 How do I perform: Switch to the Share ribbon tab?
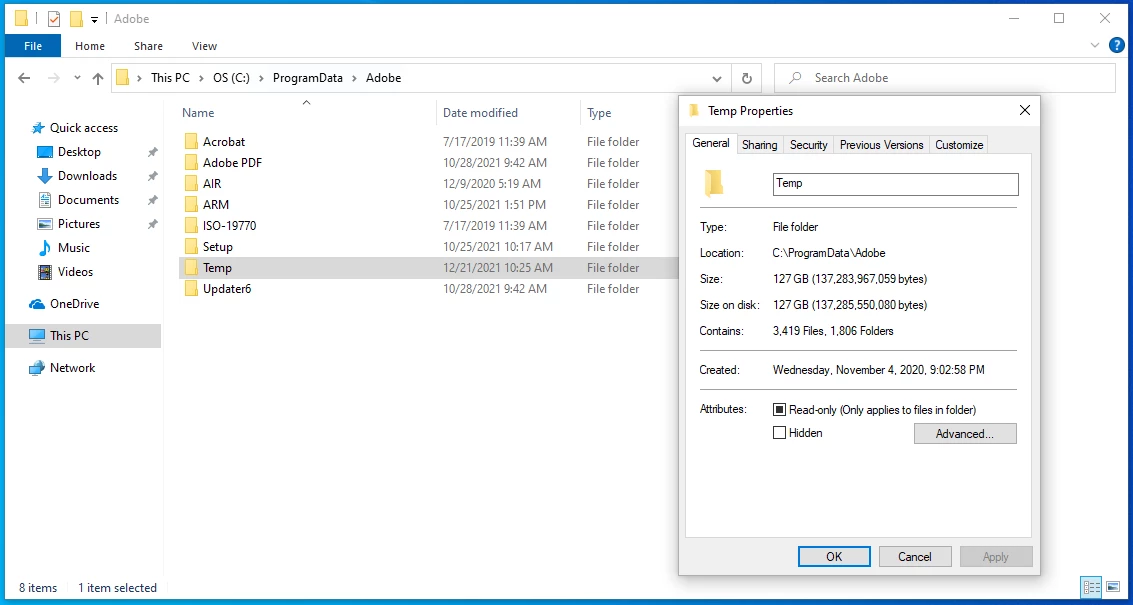148,46
